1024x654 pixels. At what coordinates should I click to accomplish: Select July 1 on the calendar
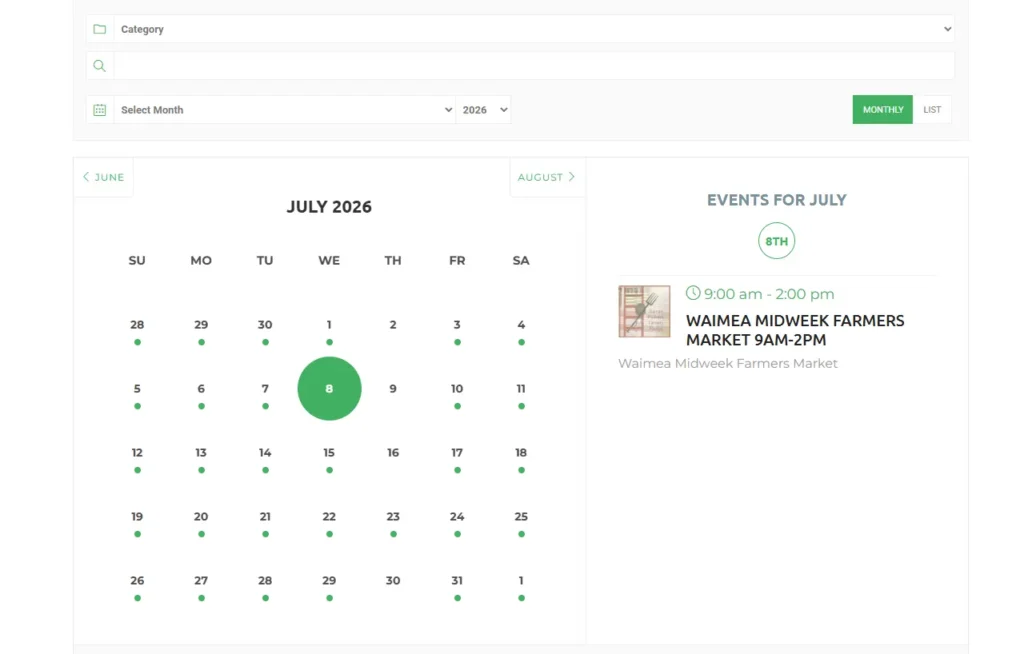coord(329,325)
